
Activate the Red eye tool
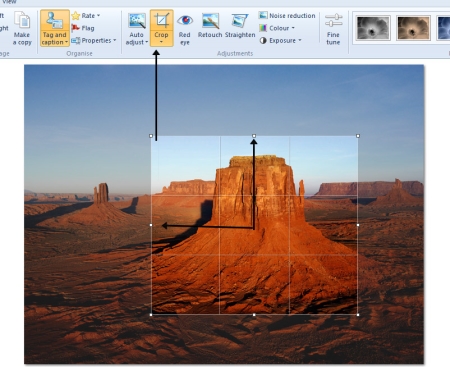click(185, 21)
